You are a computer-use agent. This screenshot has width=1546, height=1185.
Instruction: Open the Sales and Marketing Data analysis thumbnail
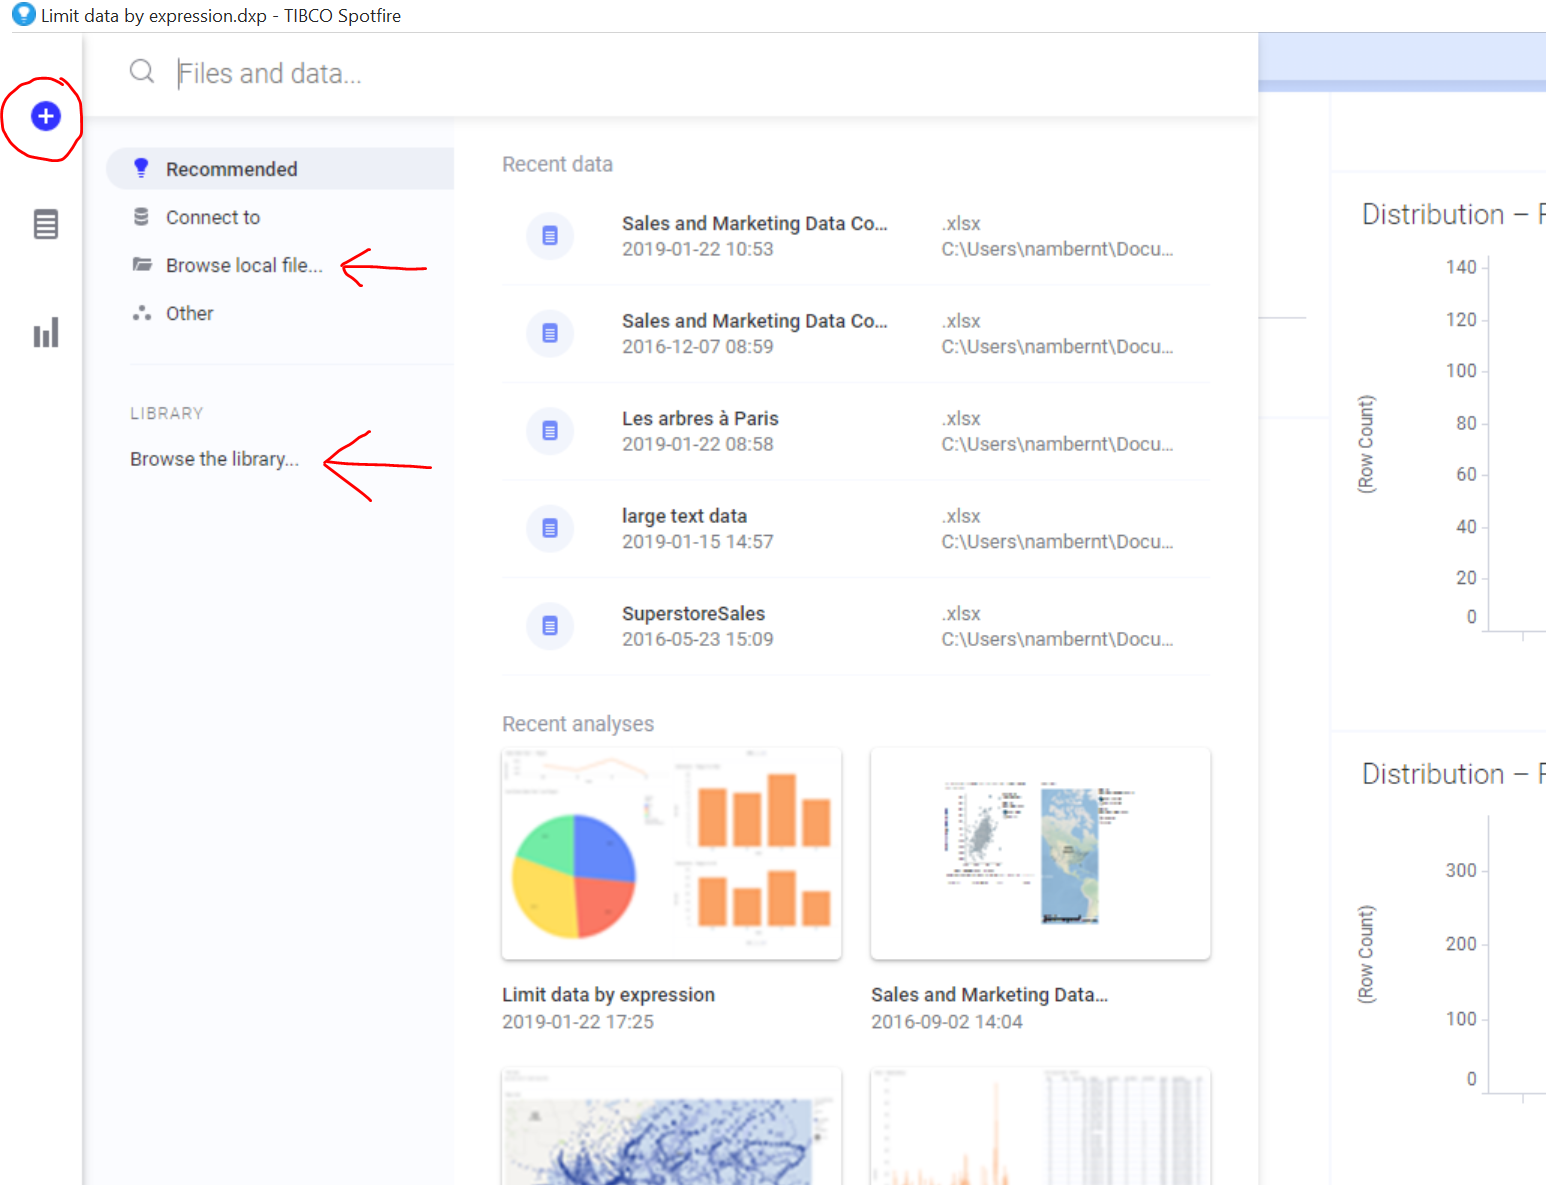pyautogui.click(x=1040, y=853)
